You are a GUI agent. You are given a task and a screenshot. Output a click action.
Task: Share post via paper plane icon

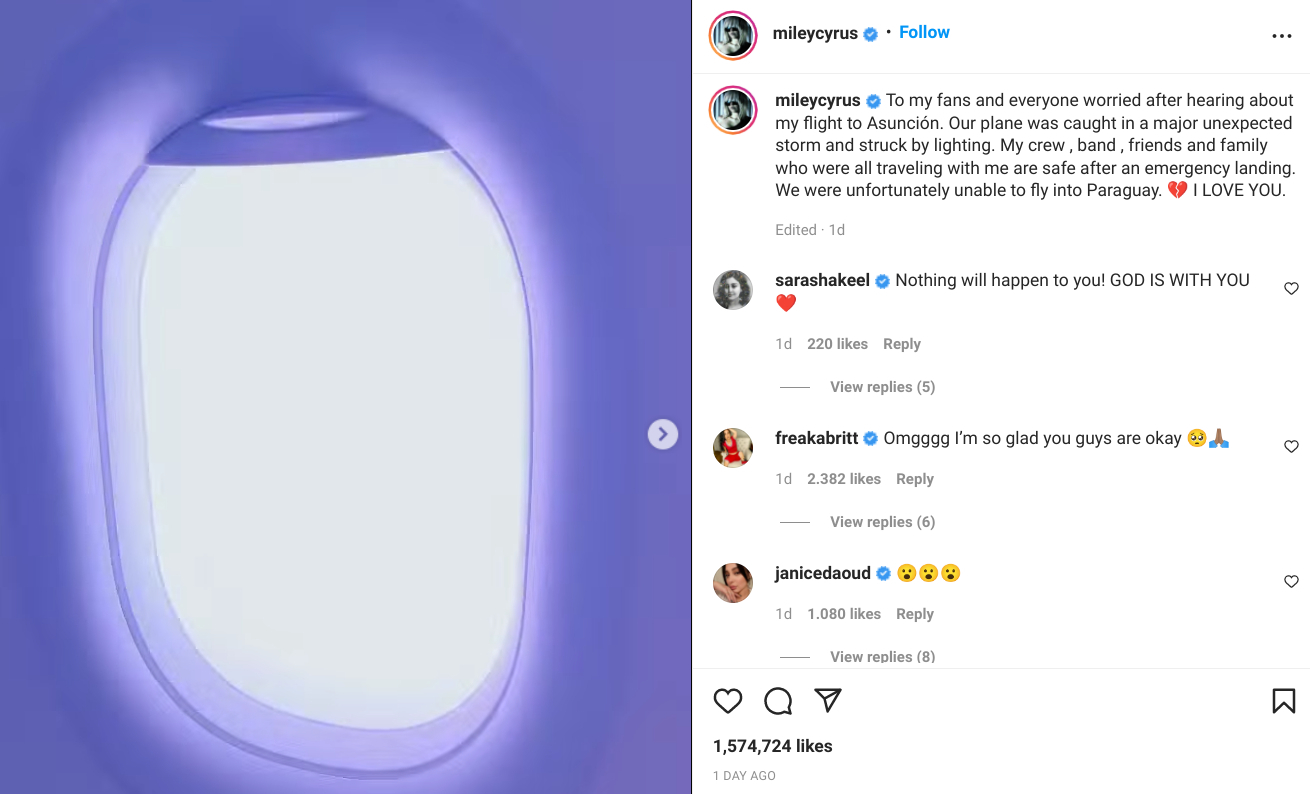(x=827, y=701)
